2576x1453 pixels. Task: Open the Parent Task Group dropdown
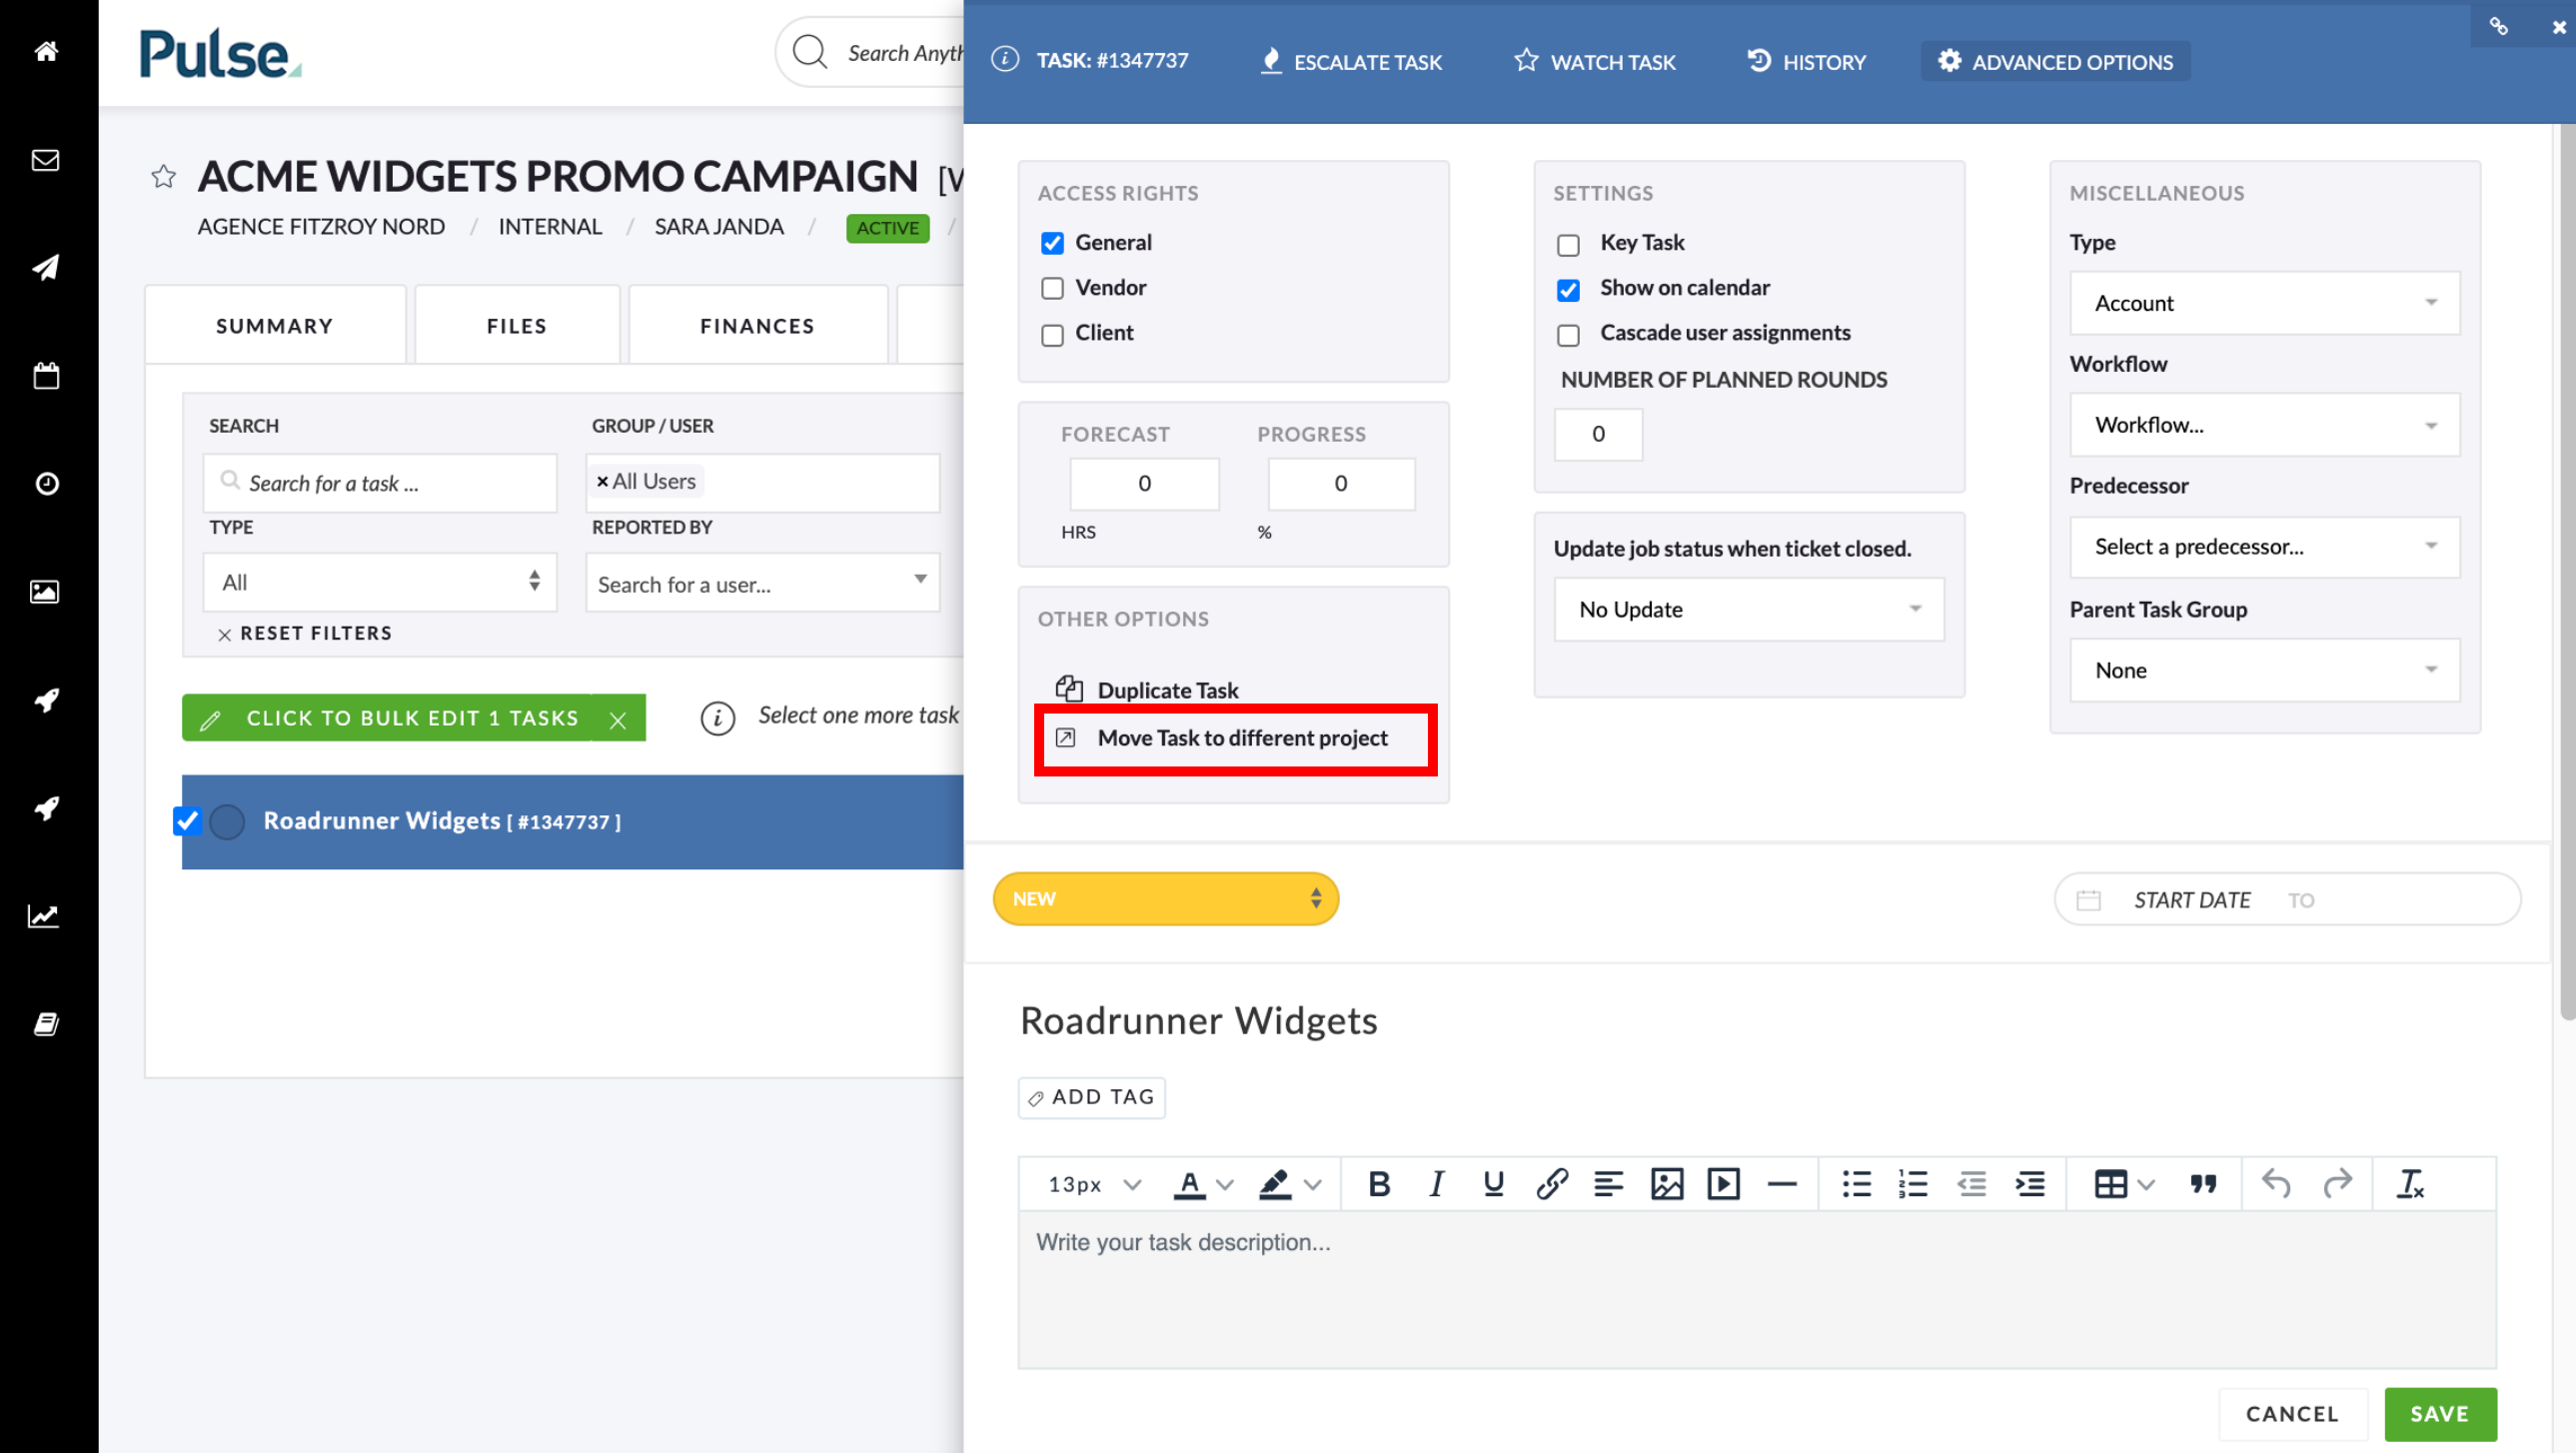pos(2264,670)
